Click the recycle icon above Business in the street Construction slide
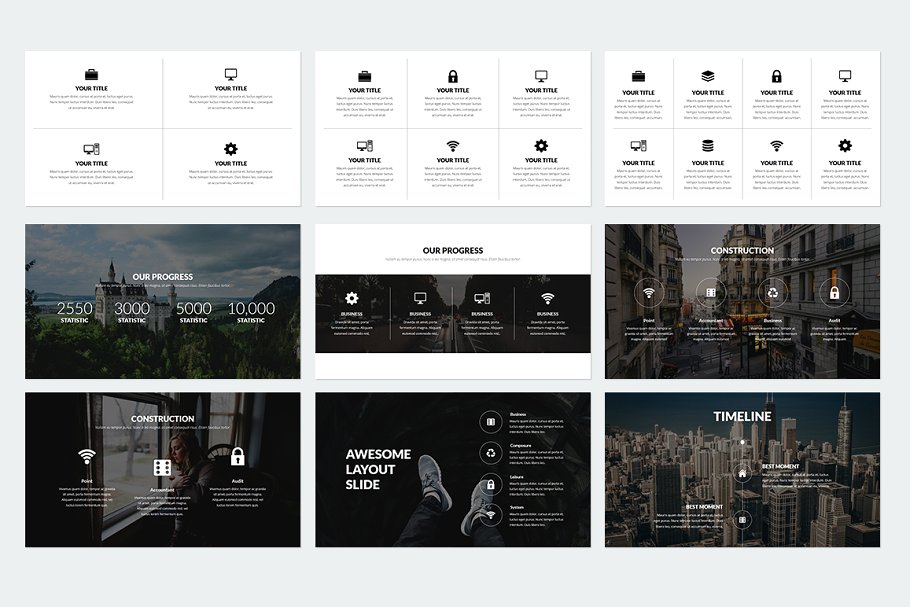This screenshot has height=607, width=910. point(772,293)
